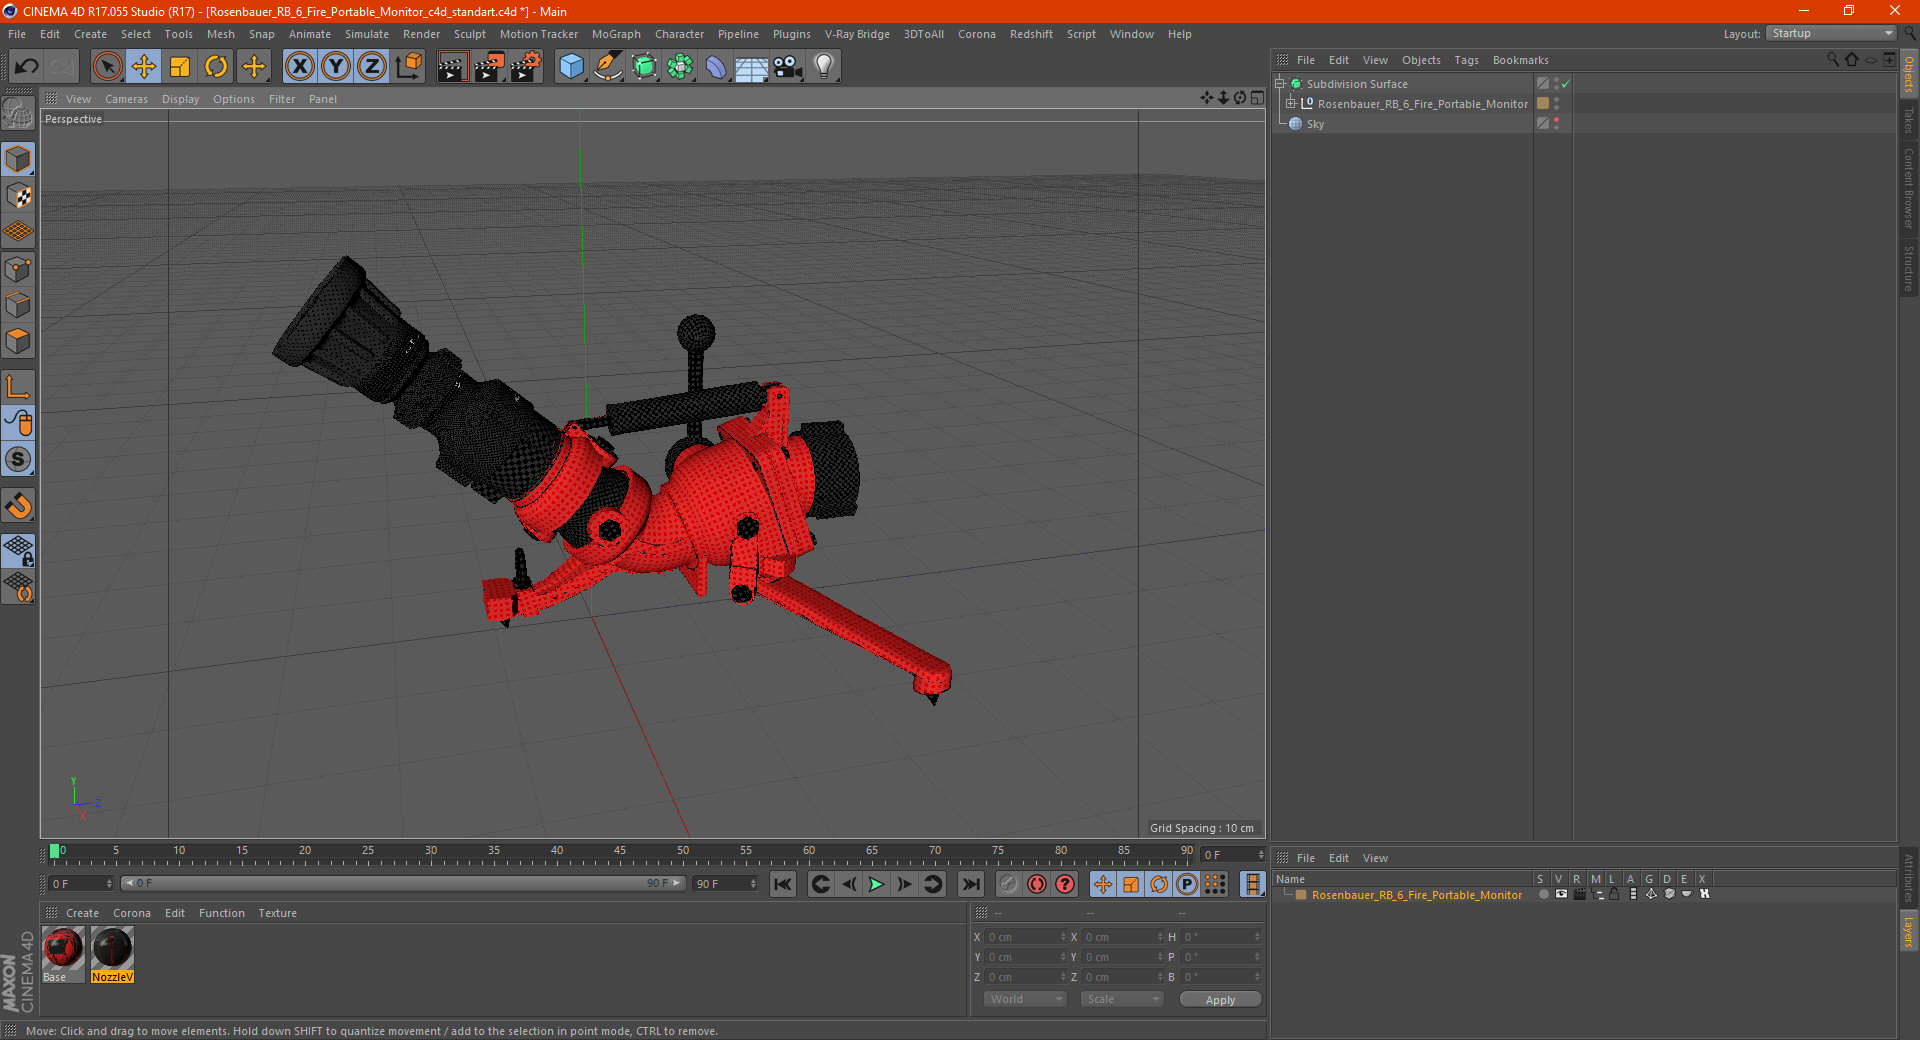Click the X position input field
1920x1040 pixels.
tap(1025, 937)
